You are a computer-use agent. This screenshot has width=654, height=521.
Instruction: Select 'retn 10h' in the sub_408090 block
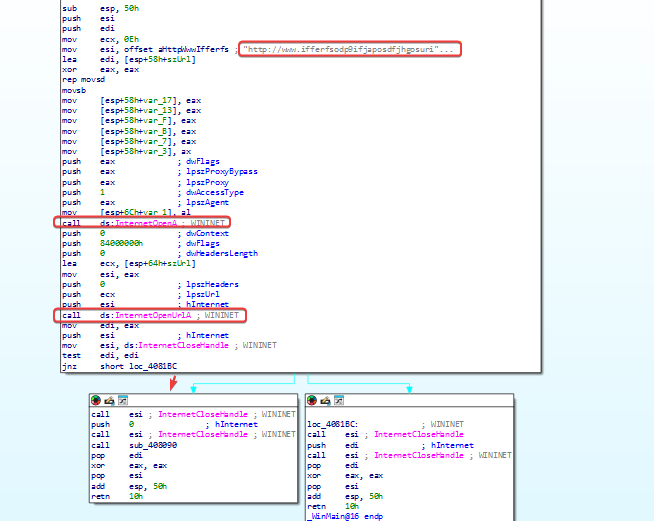pyautogui.click(x=117, y=496)
